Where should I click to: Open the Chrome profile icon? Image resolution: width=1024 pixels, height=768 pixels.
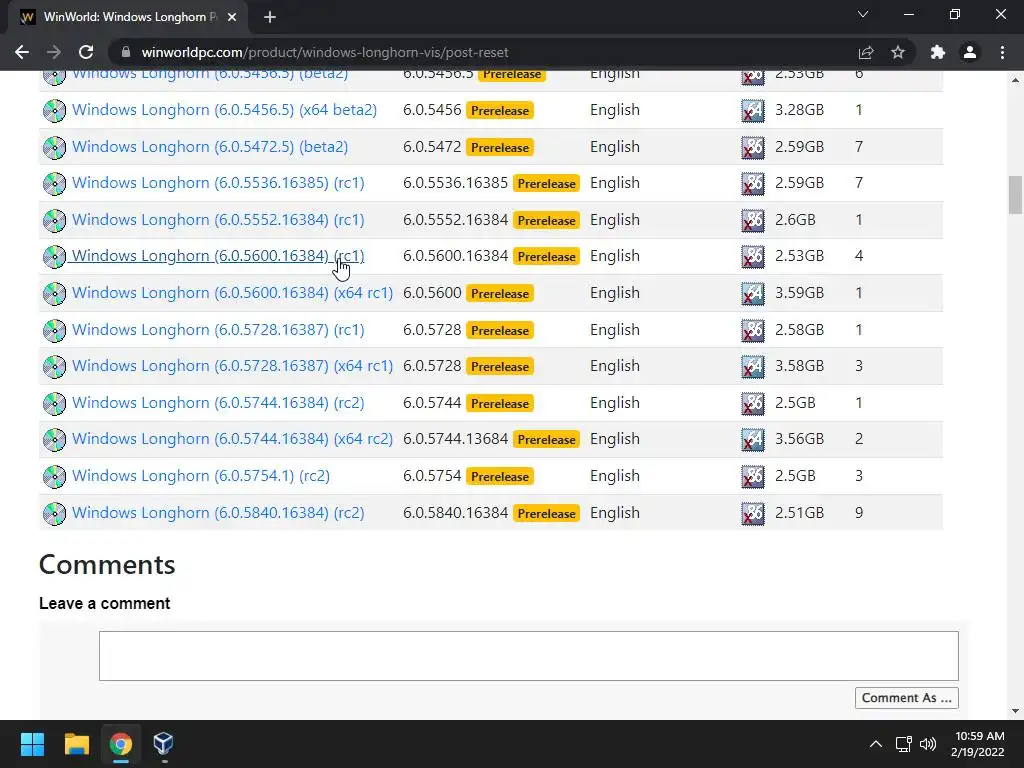point(970,52)
